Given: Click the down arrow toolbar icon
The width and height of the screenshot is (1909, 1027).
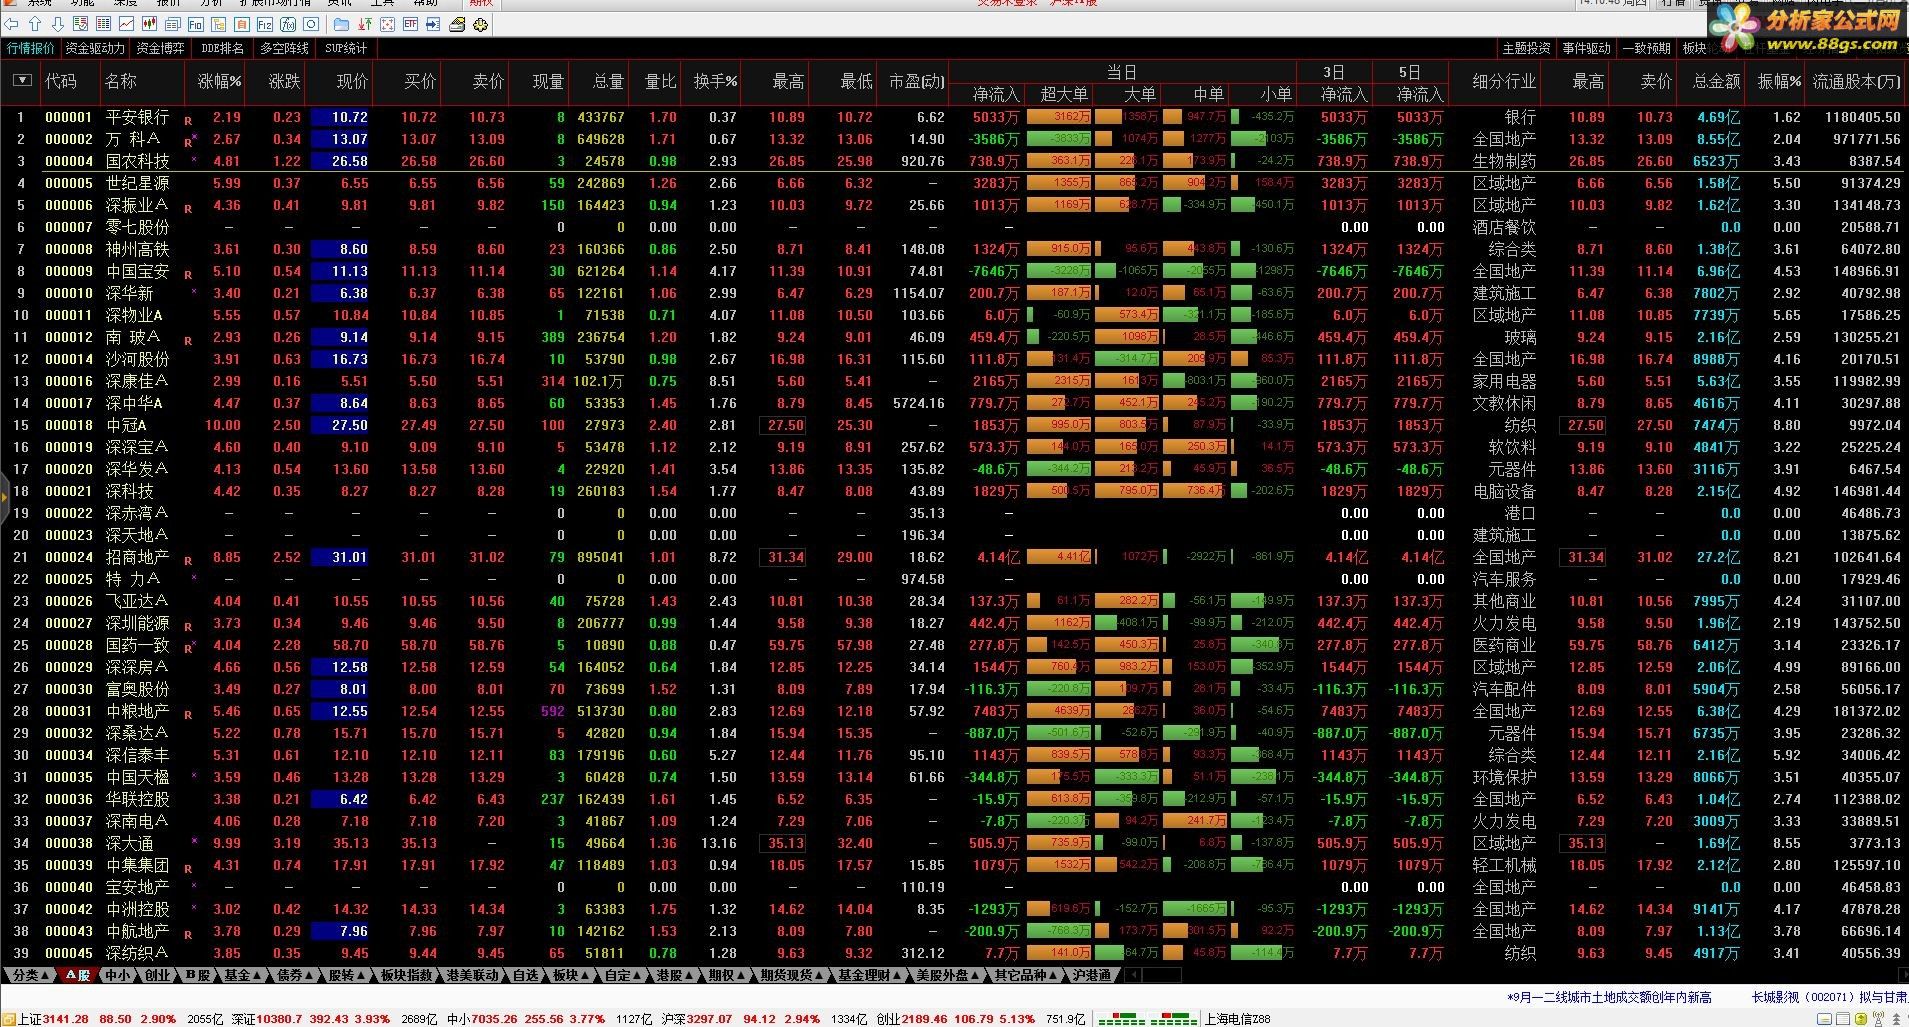Looking at the screenshot, I should point(57,24).
